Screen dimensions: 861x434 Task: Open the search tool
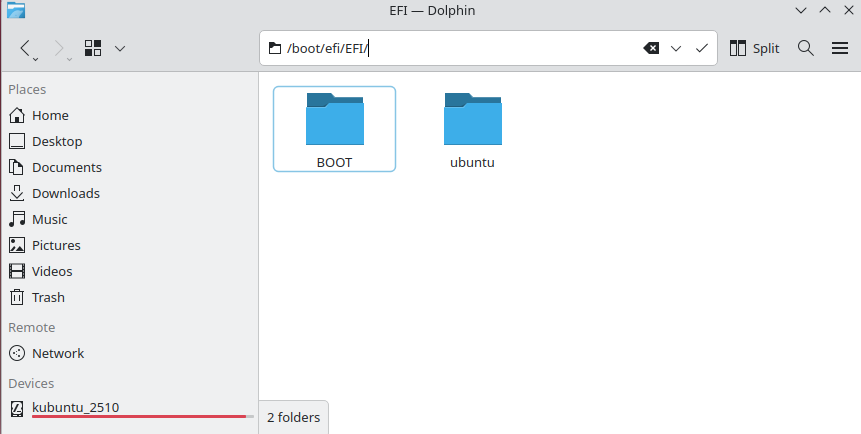(806, 48)
